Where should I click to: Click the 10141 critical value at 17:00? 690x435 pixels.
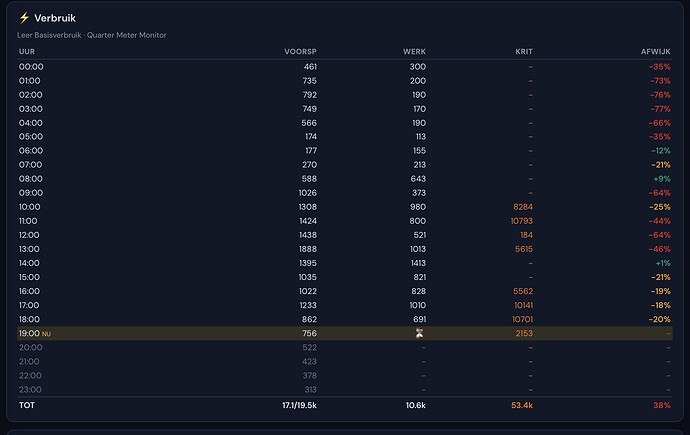[x=523, y=306]
